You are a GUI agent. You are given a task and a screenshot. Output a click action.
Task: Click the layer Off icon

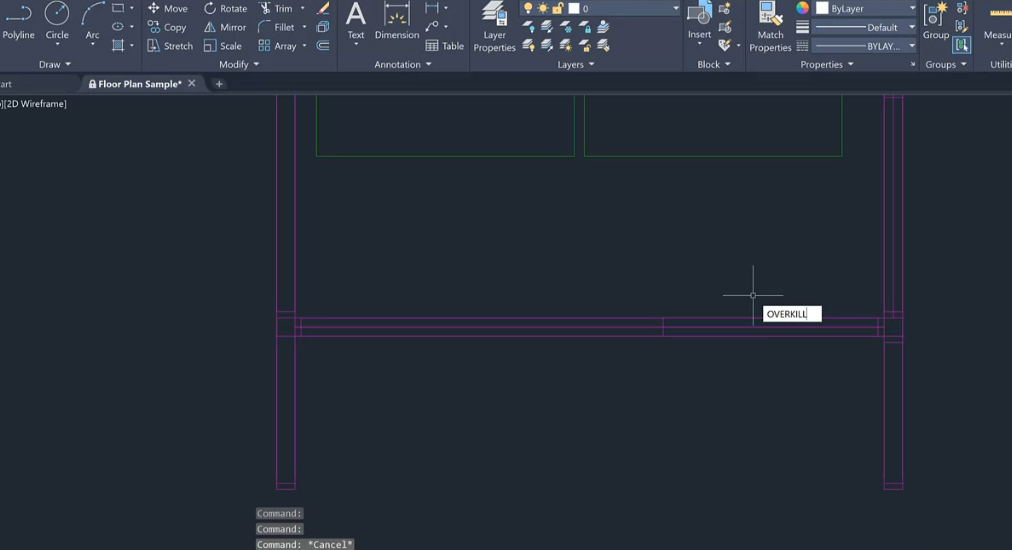pos(528,27)
